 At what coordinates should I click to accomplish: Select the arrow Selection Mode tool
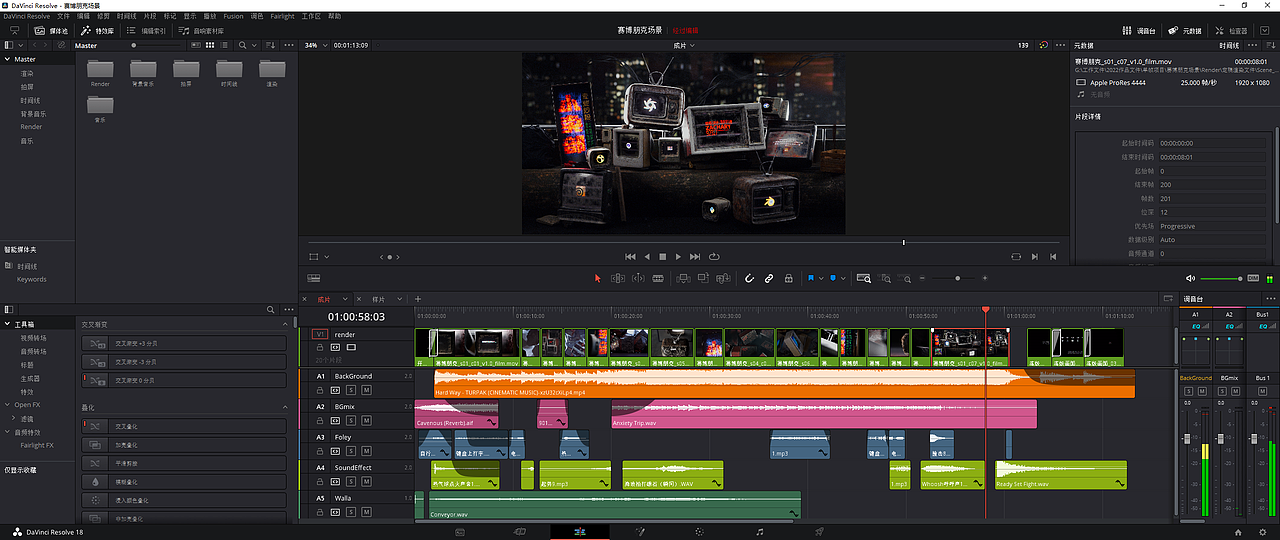coord(598,278)
